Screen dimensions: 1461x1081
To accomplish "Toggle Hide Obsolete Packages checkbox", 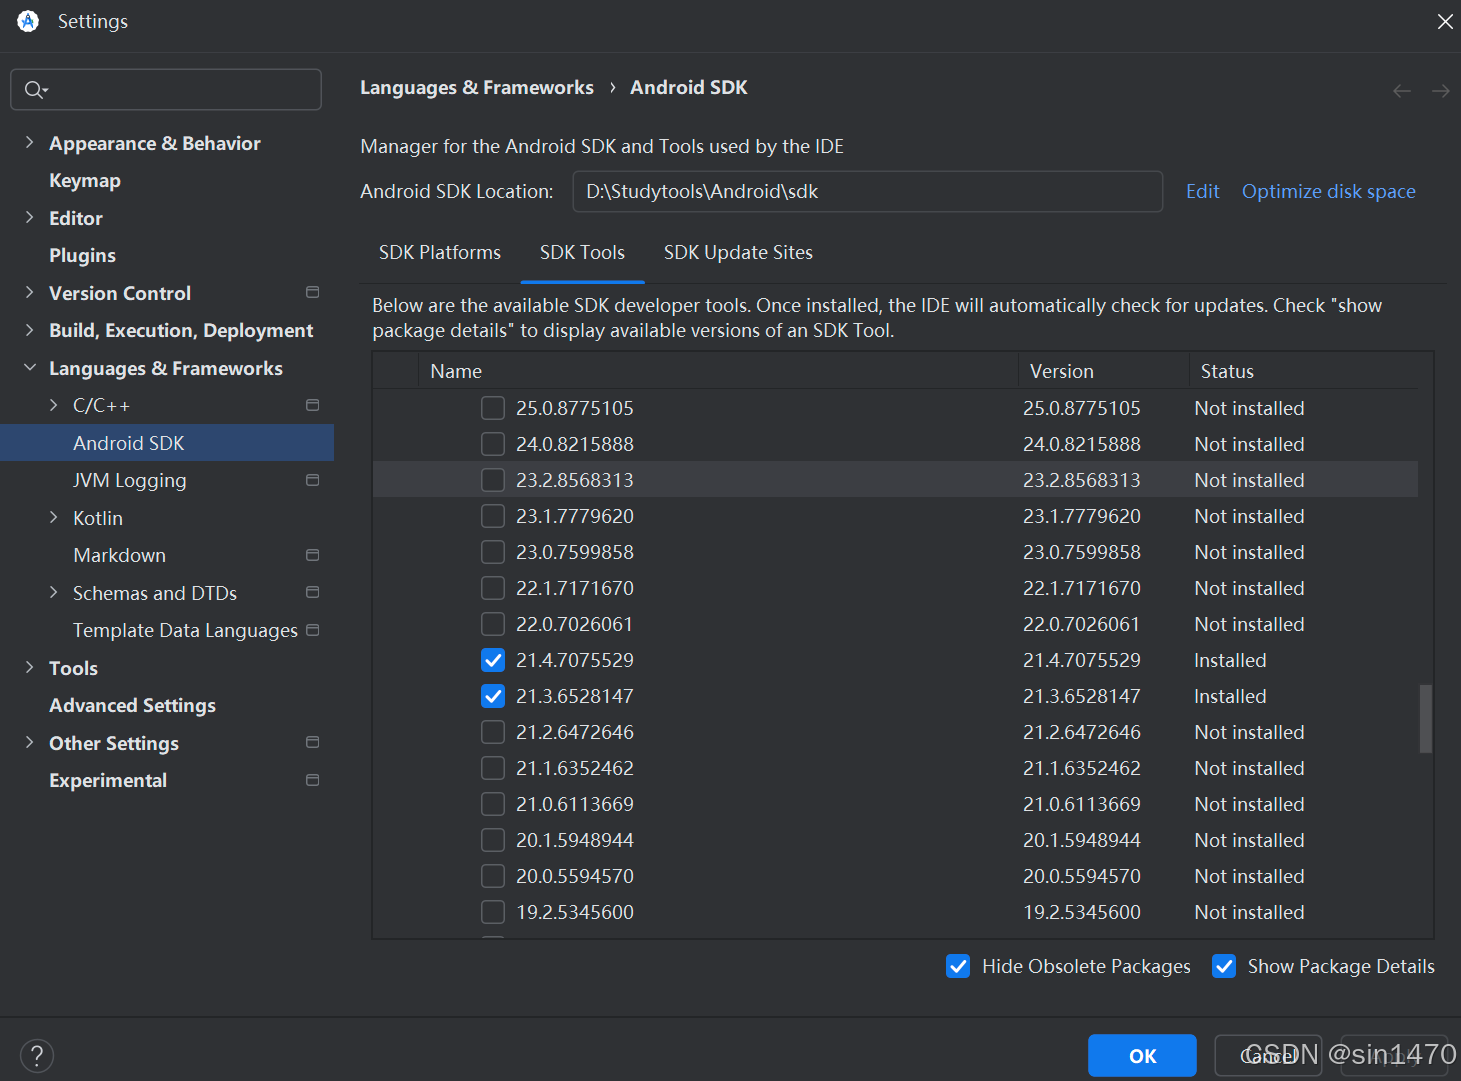I will (x=958, y=966).
